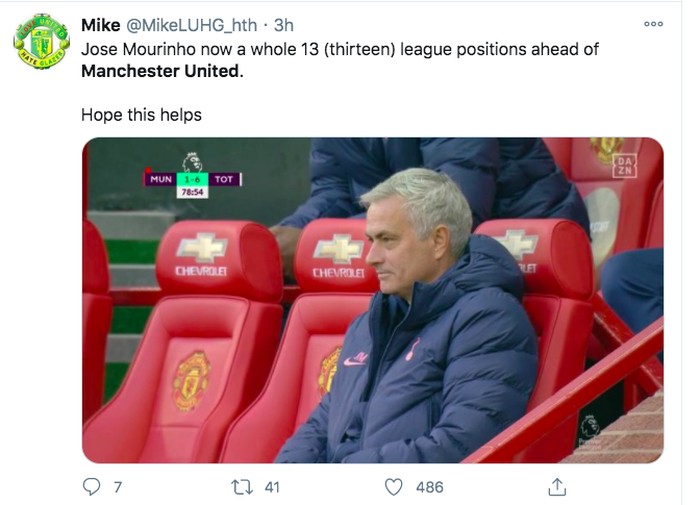
Task: Click the reply speech bubble icon
Action: coord(92,487)
